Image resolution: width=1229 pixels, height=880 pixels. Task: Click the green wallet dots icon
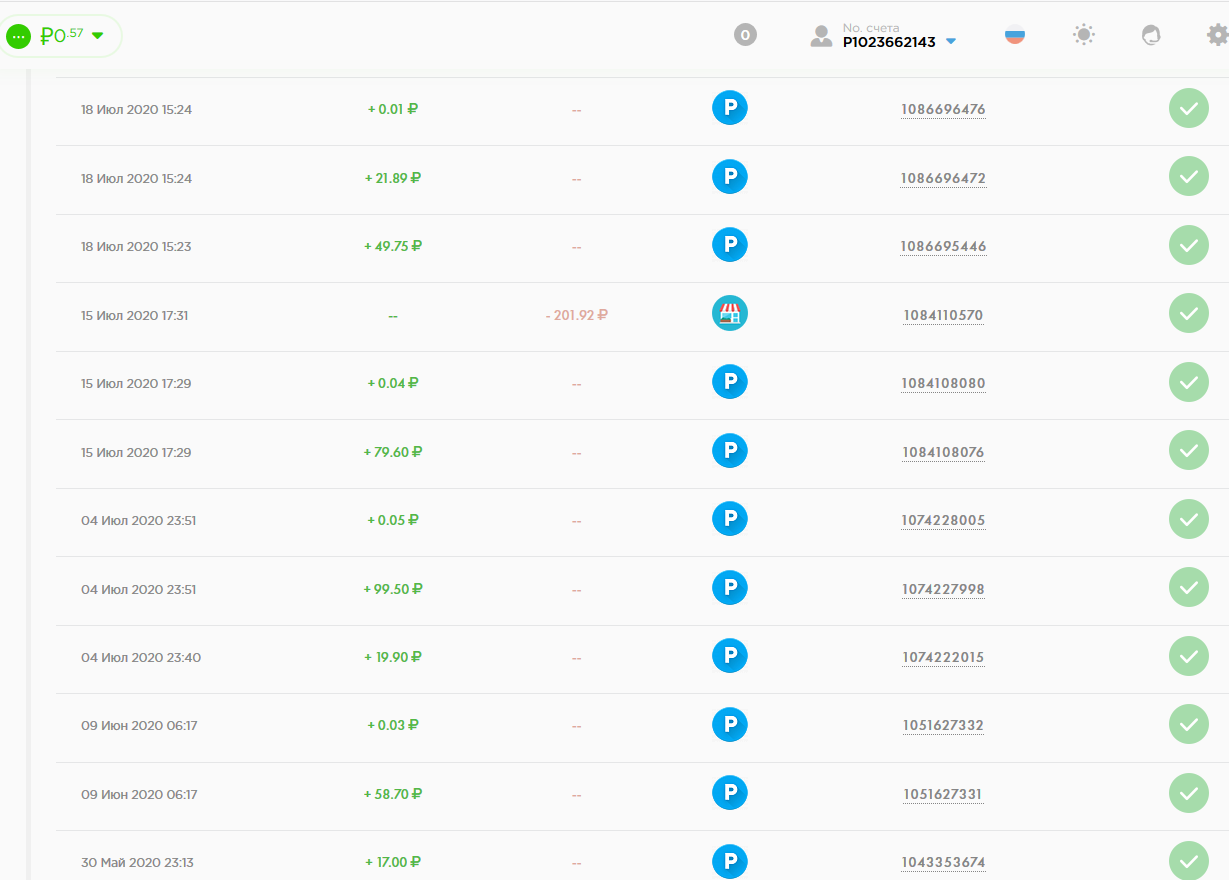[x=19, y=36]
